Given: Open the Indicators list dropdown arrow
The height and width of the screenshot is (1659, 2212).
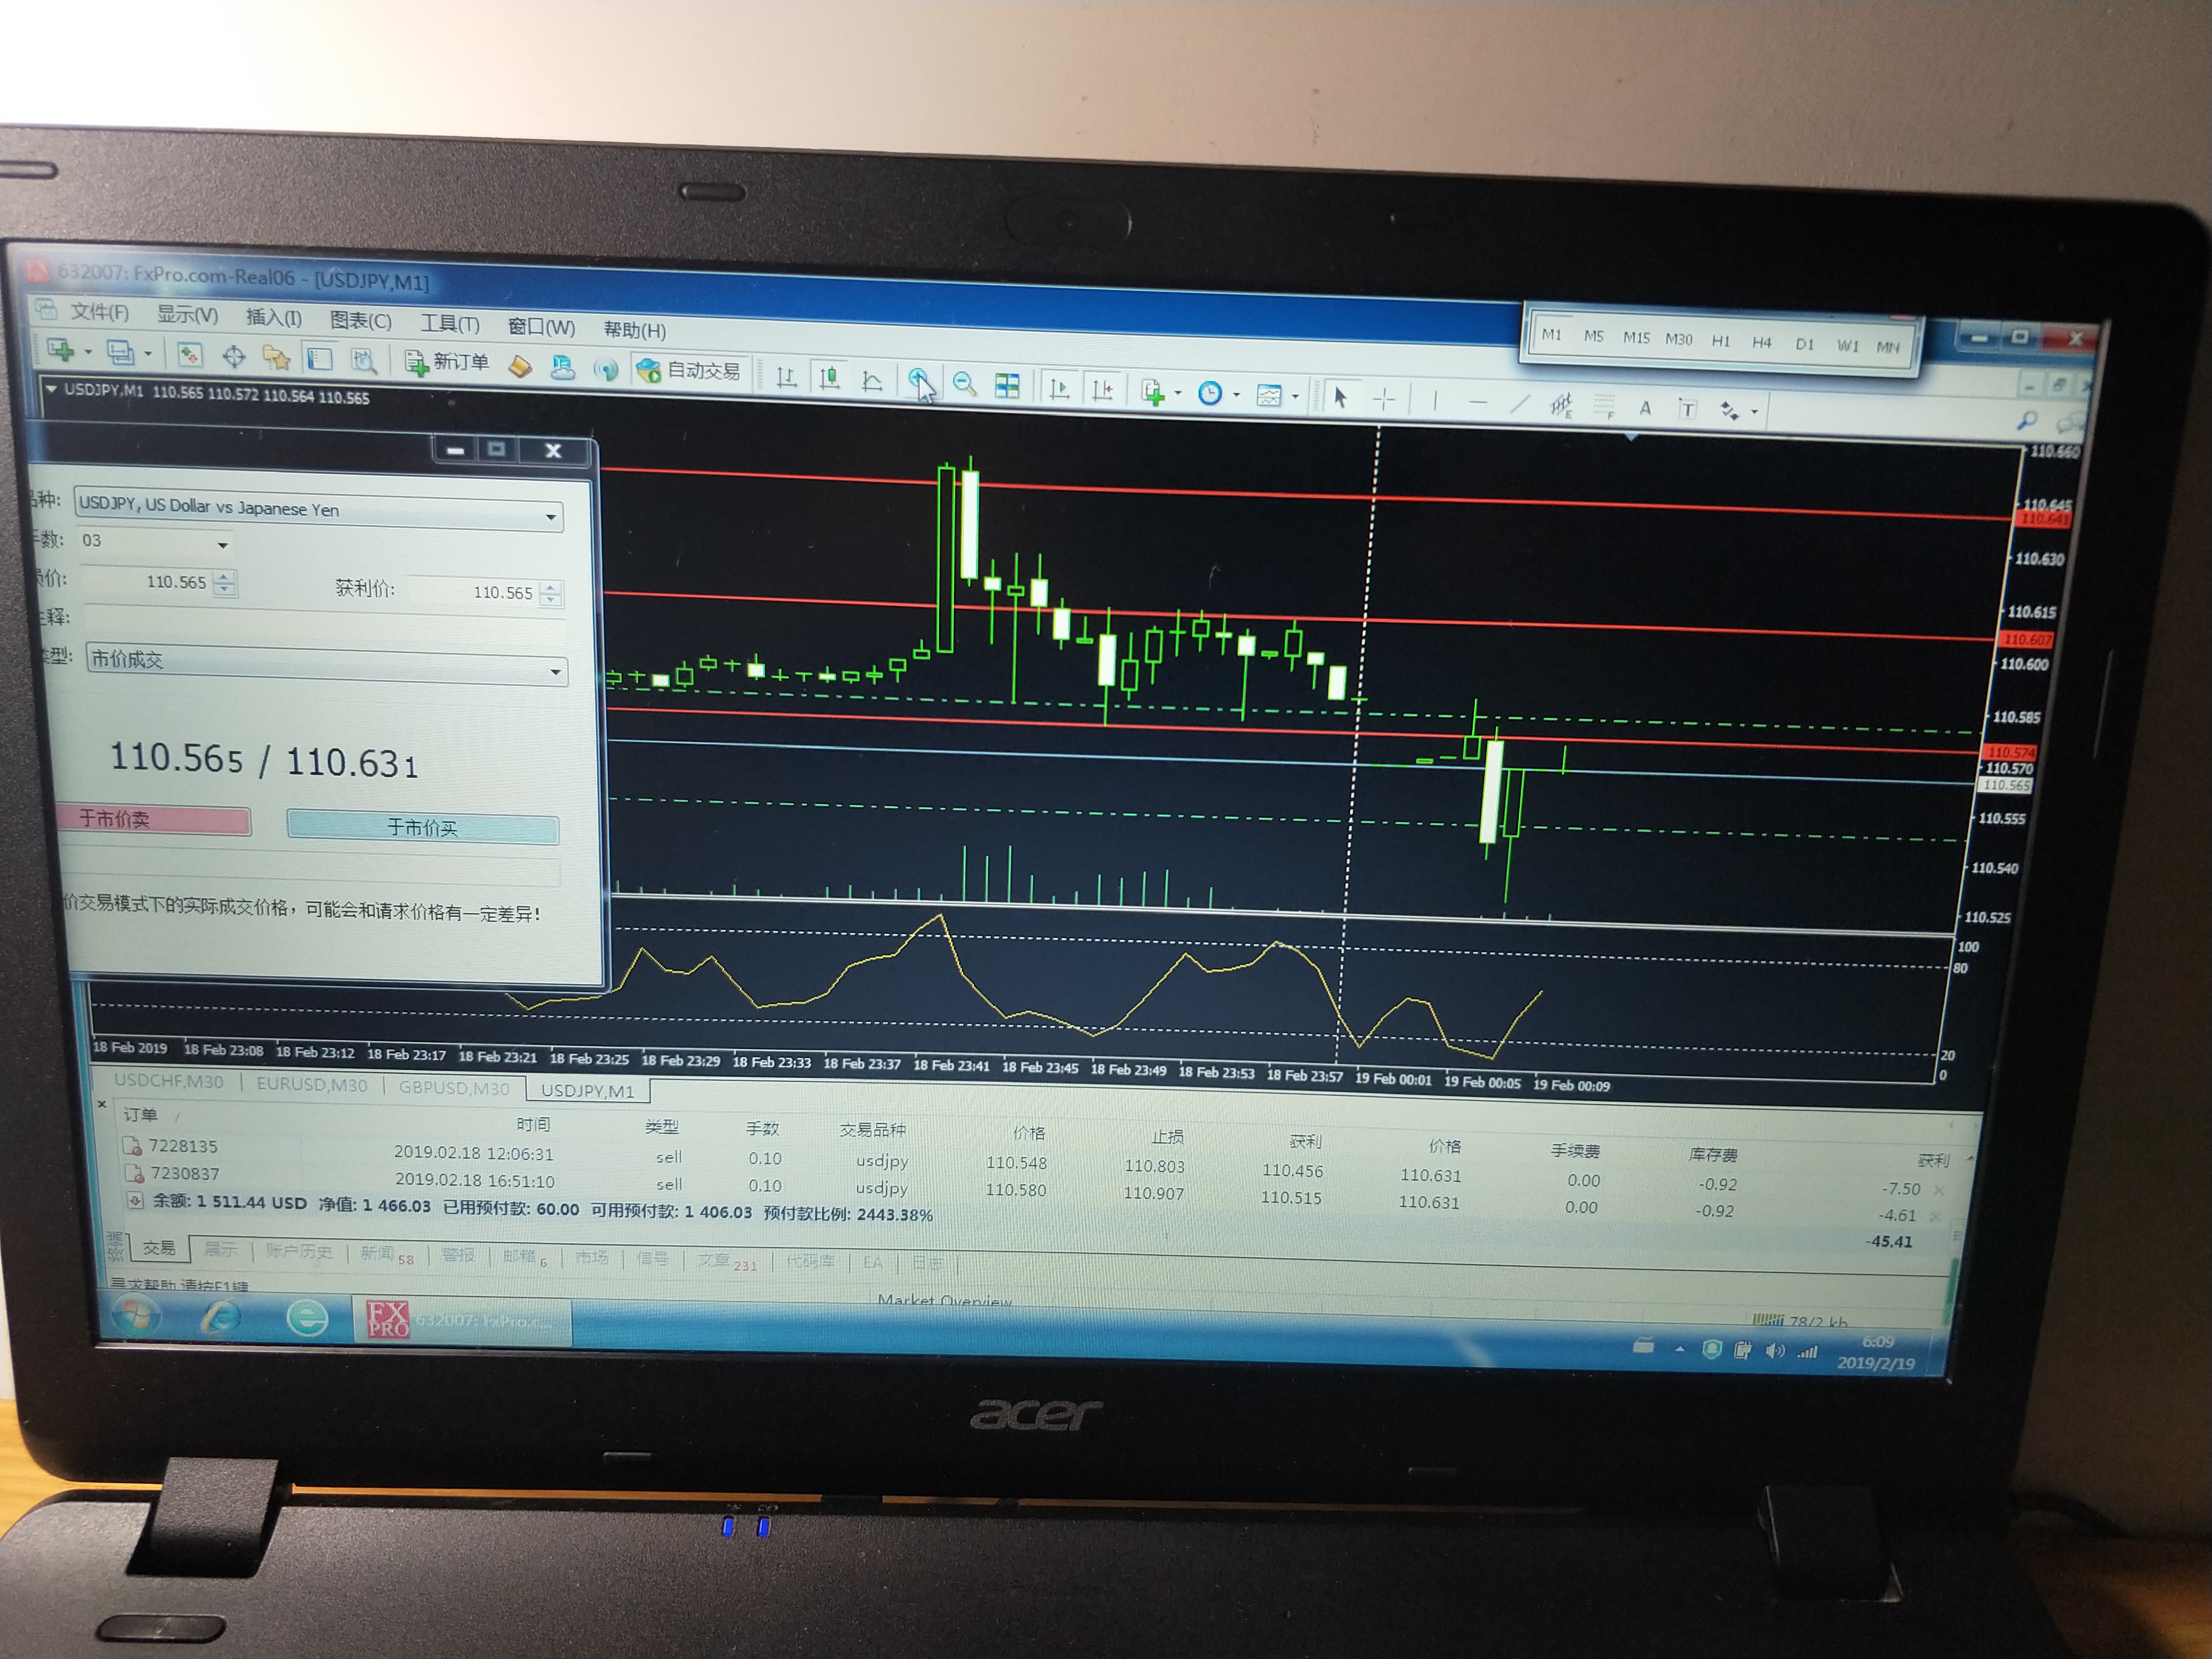Looking at the screenshot, I should (1177, 393).
